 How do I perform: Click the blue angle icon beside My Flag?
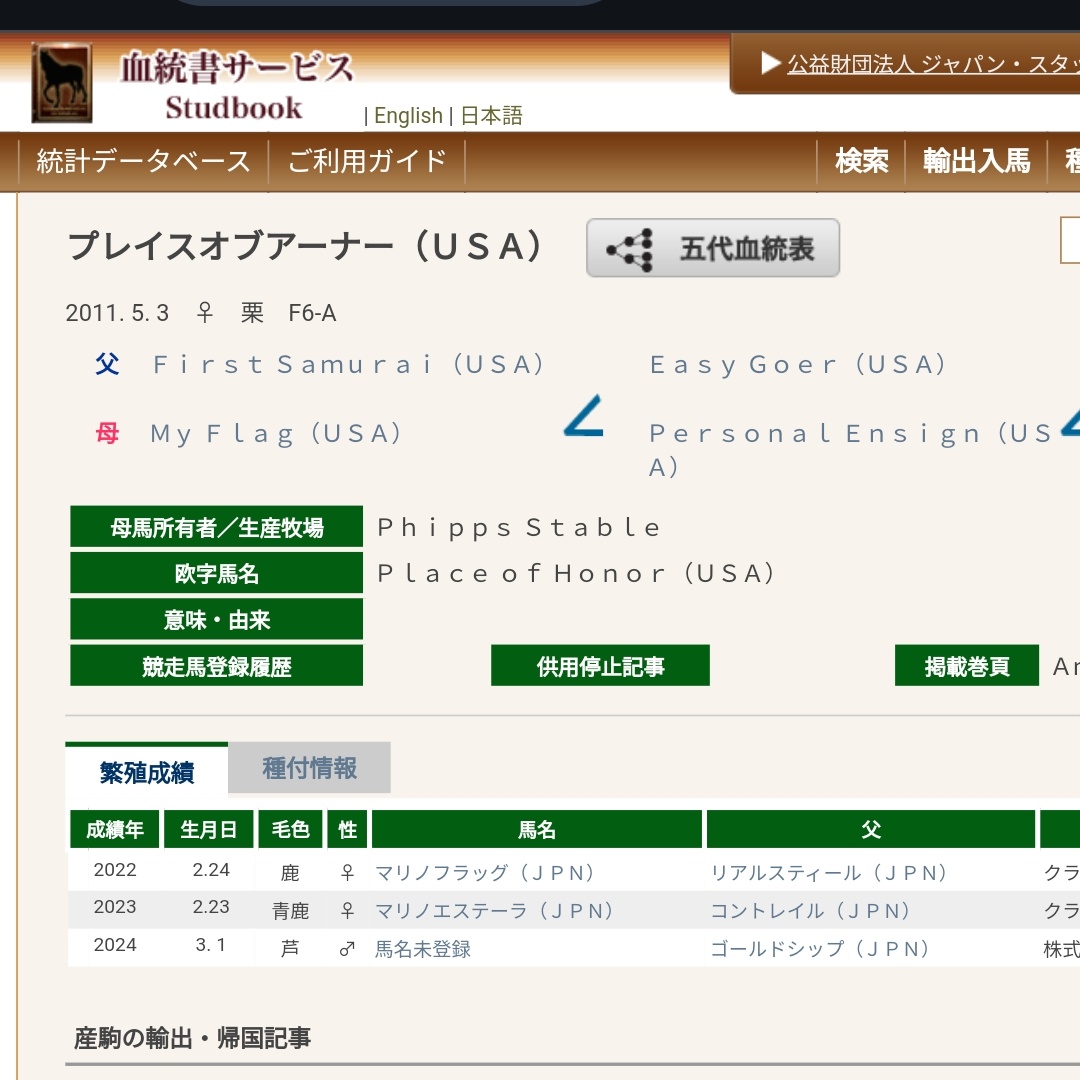583,417
